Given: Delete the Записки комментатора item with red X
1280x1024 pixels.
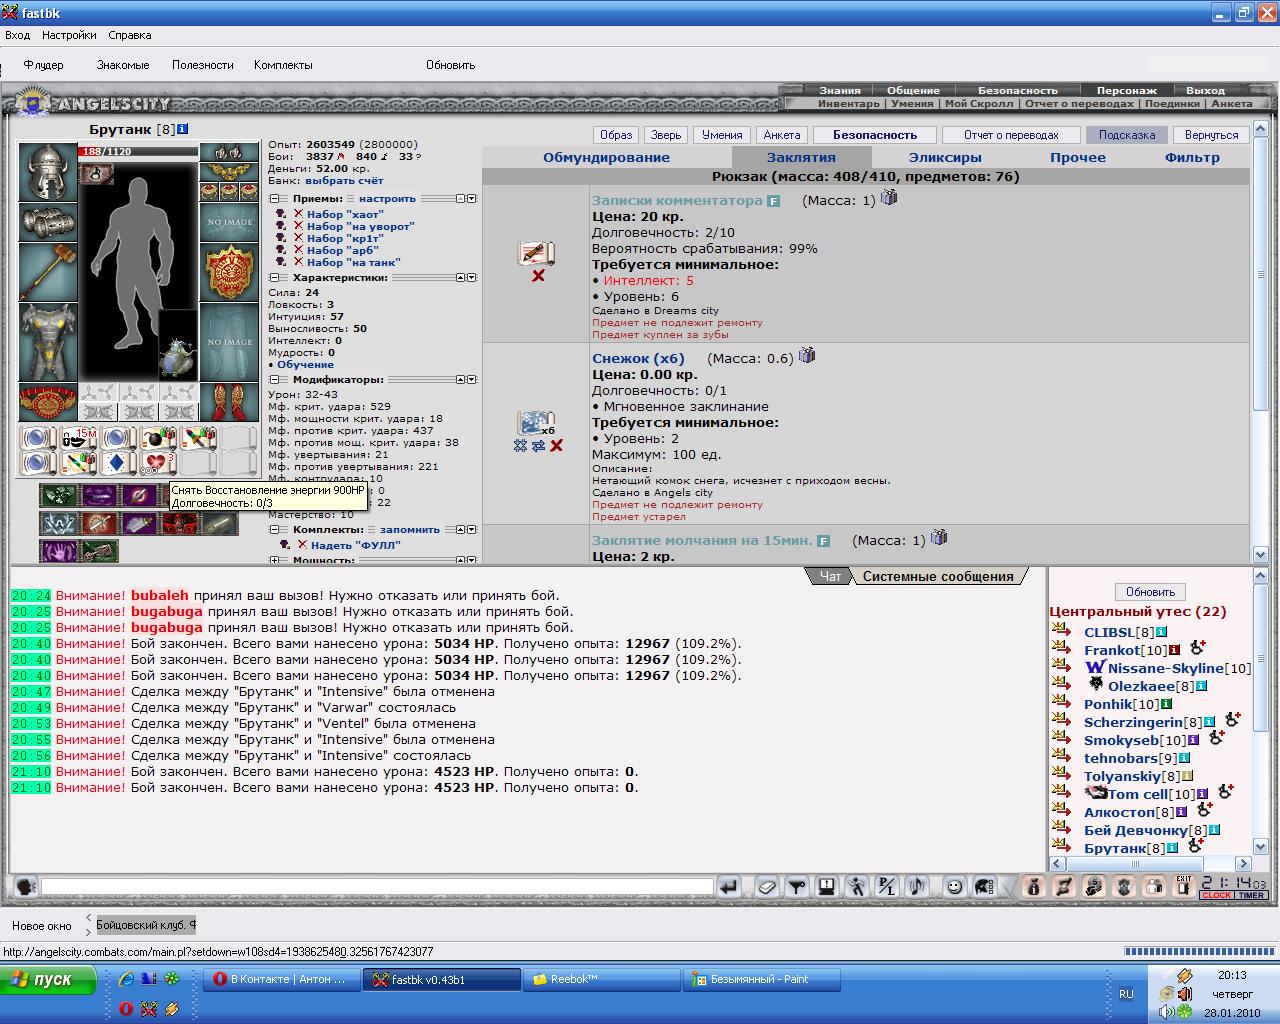Looking at the screenshot, I should 538,275.
